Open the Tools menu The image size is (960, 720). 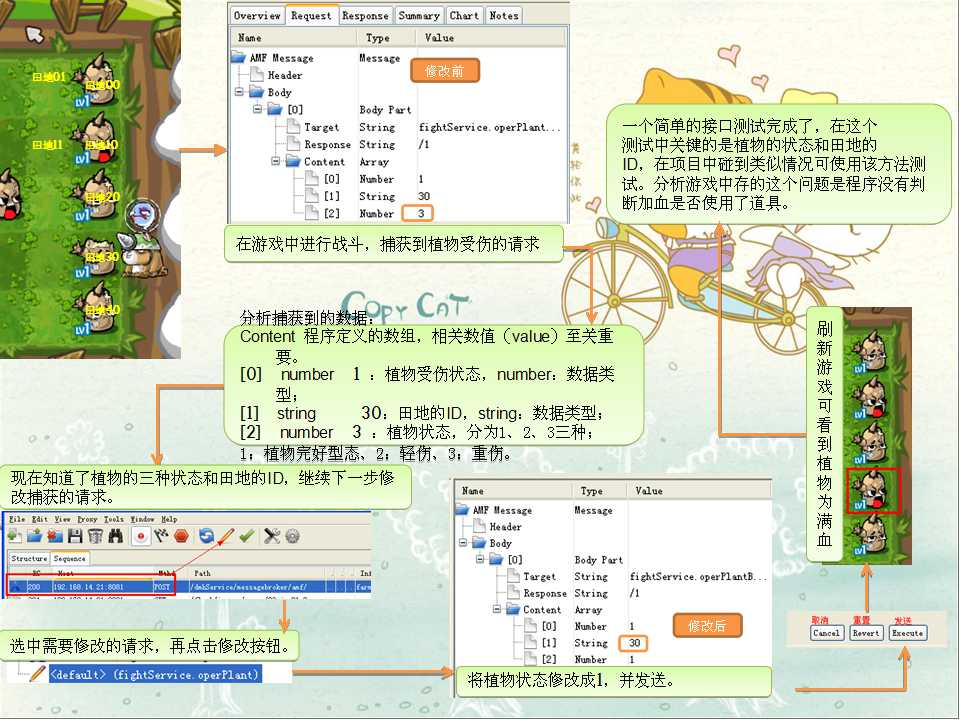(114, 519)
